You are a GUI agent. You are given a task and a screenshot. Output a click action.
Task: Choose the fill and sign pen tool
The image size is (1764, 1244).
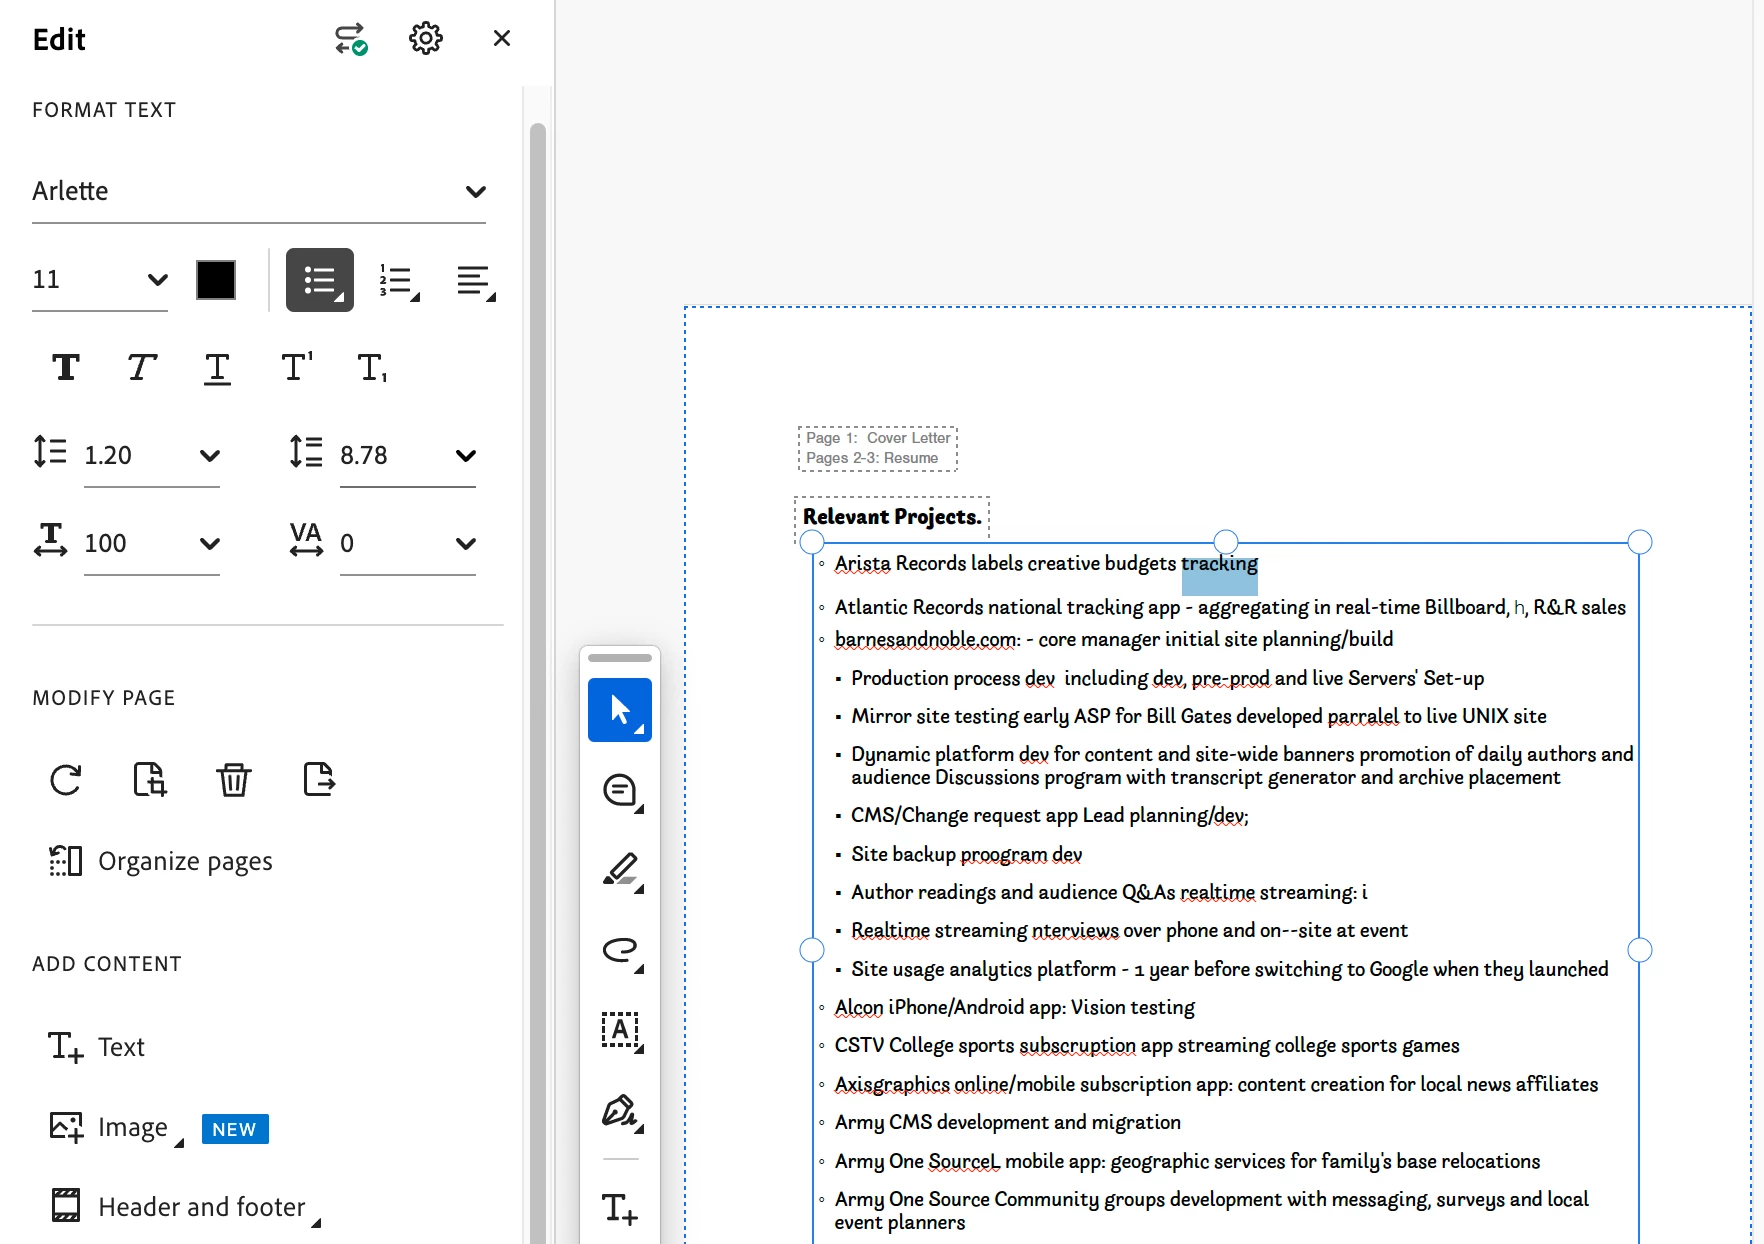point(620,1111)
